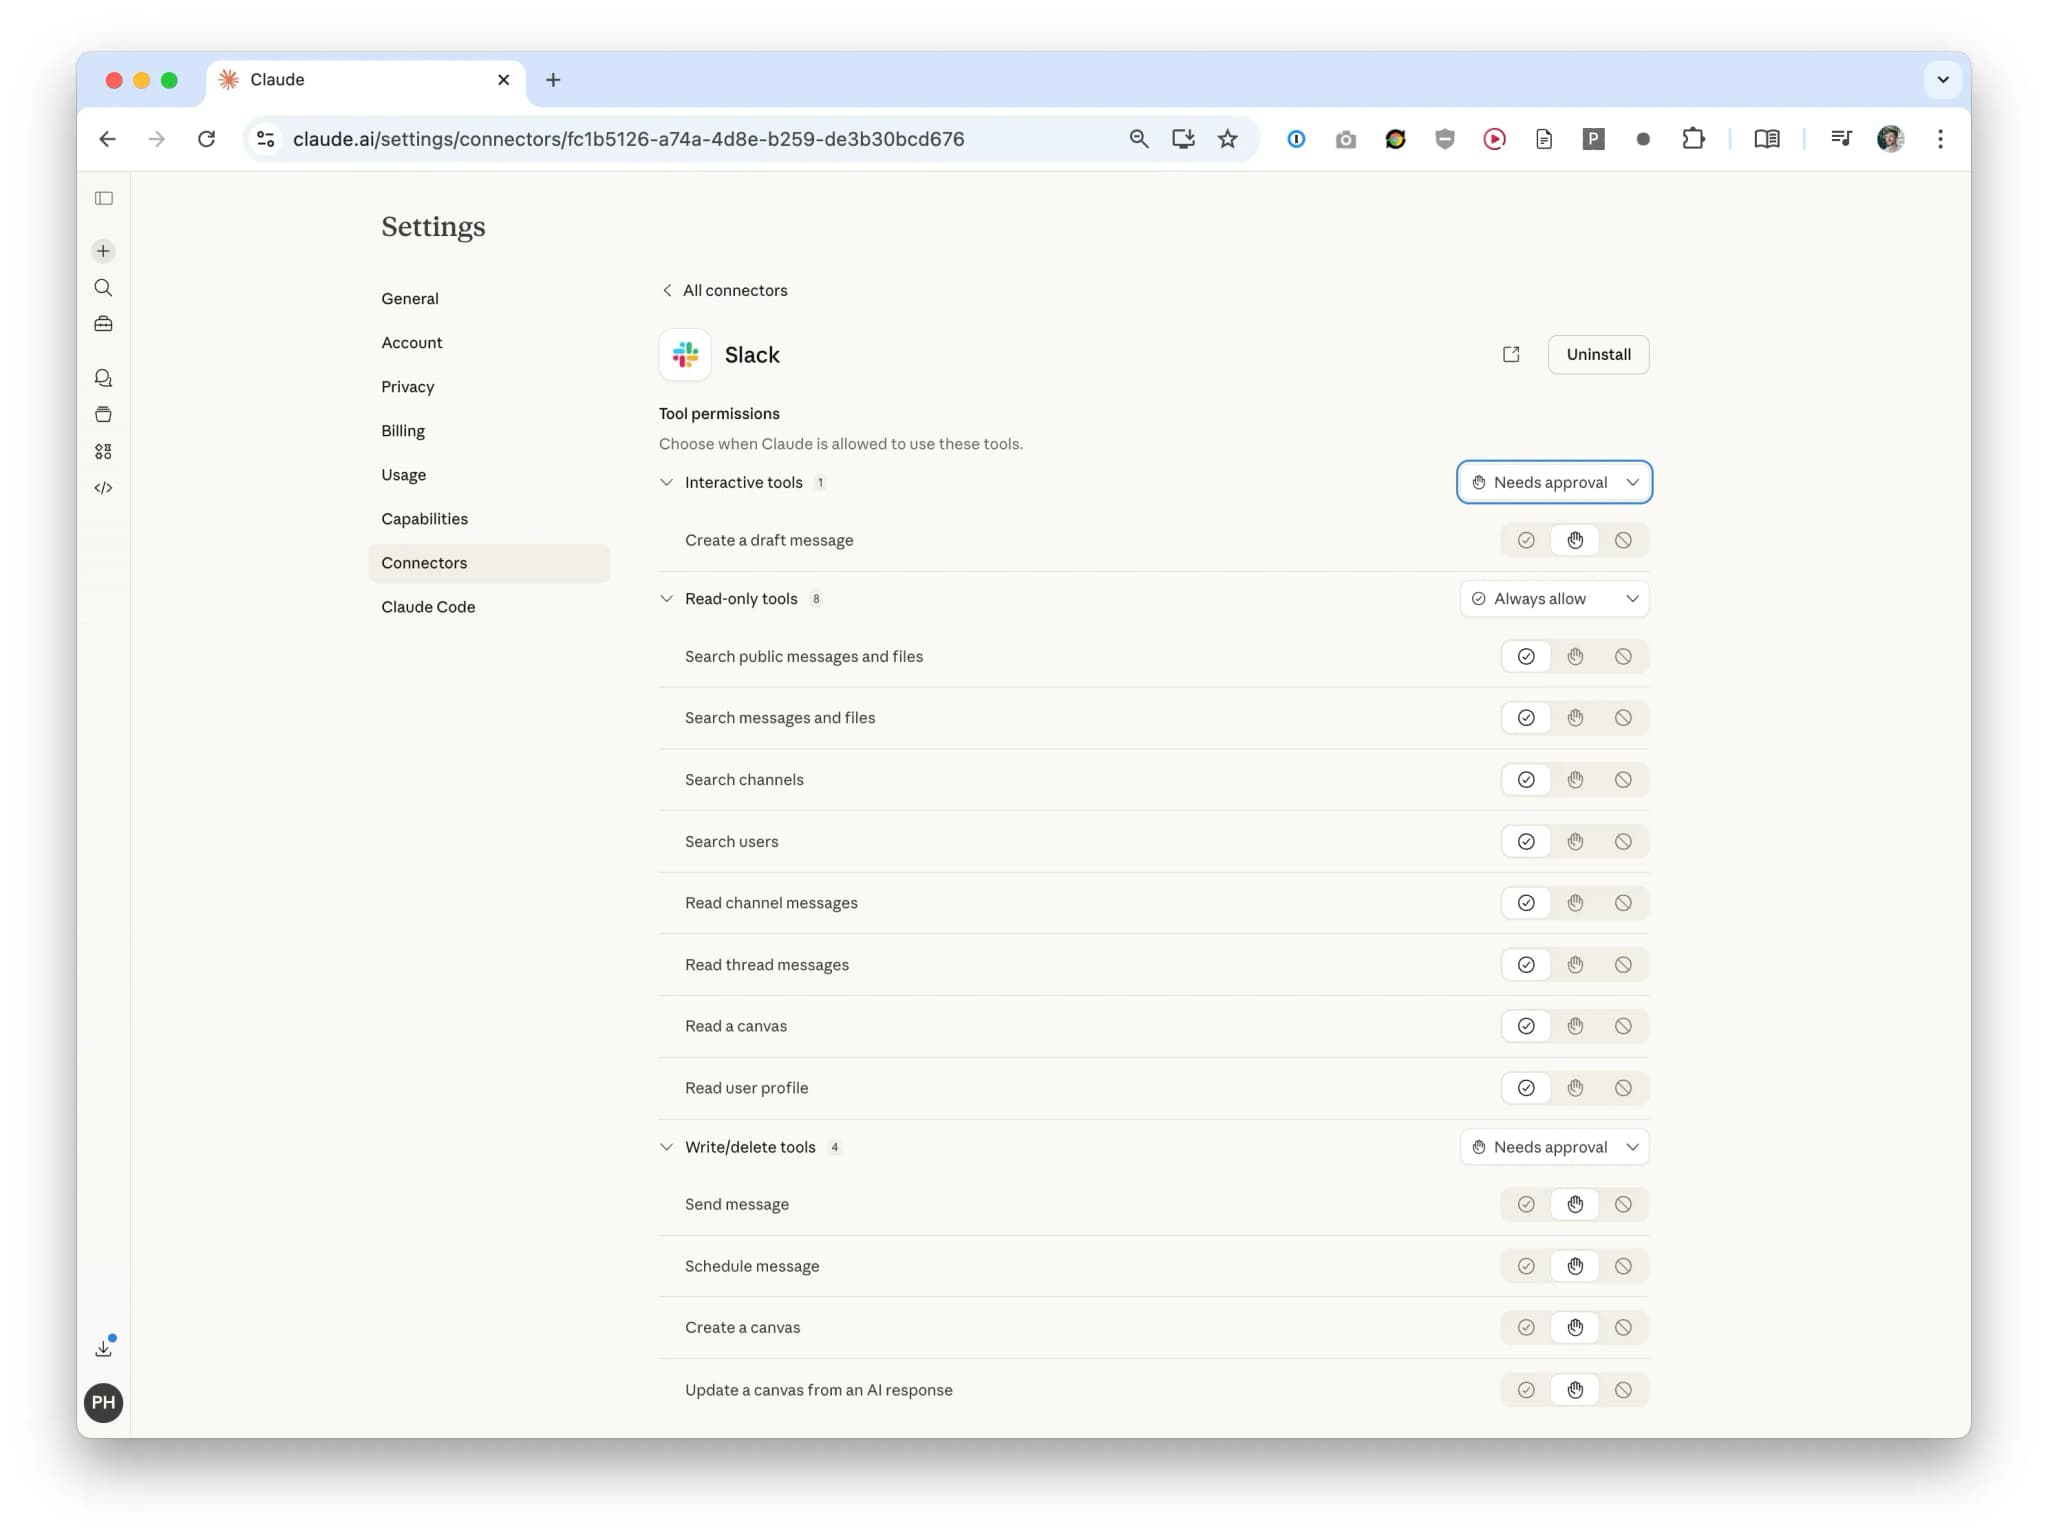Bookmark this page with the star icon
The width and height of the screenshot is (2048, 1540).
coord(1227,139)
